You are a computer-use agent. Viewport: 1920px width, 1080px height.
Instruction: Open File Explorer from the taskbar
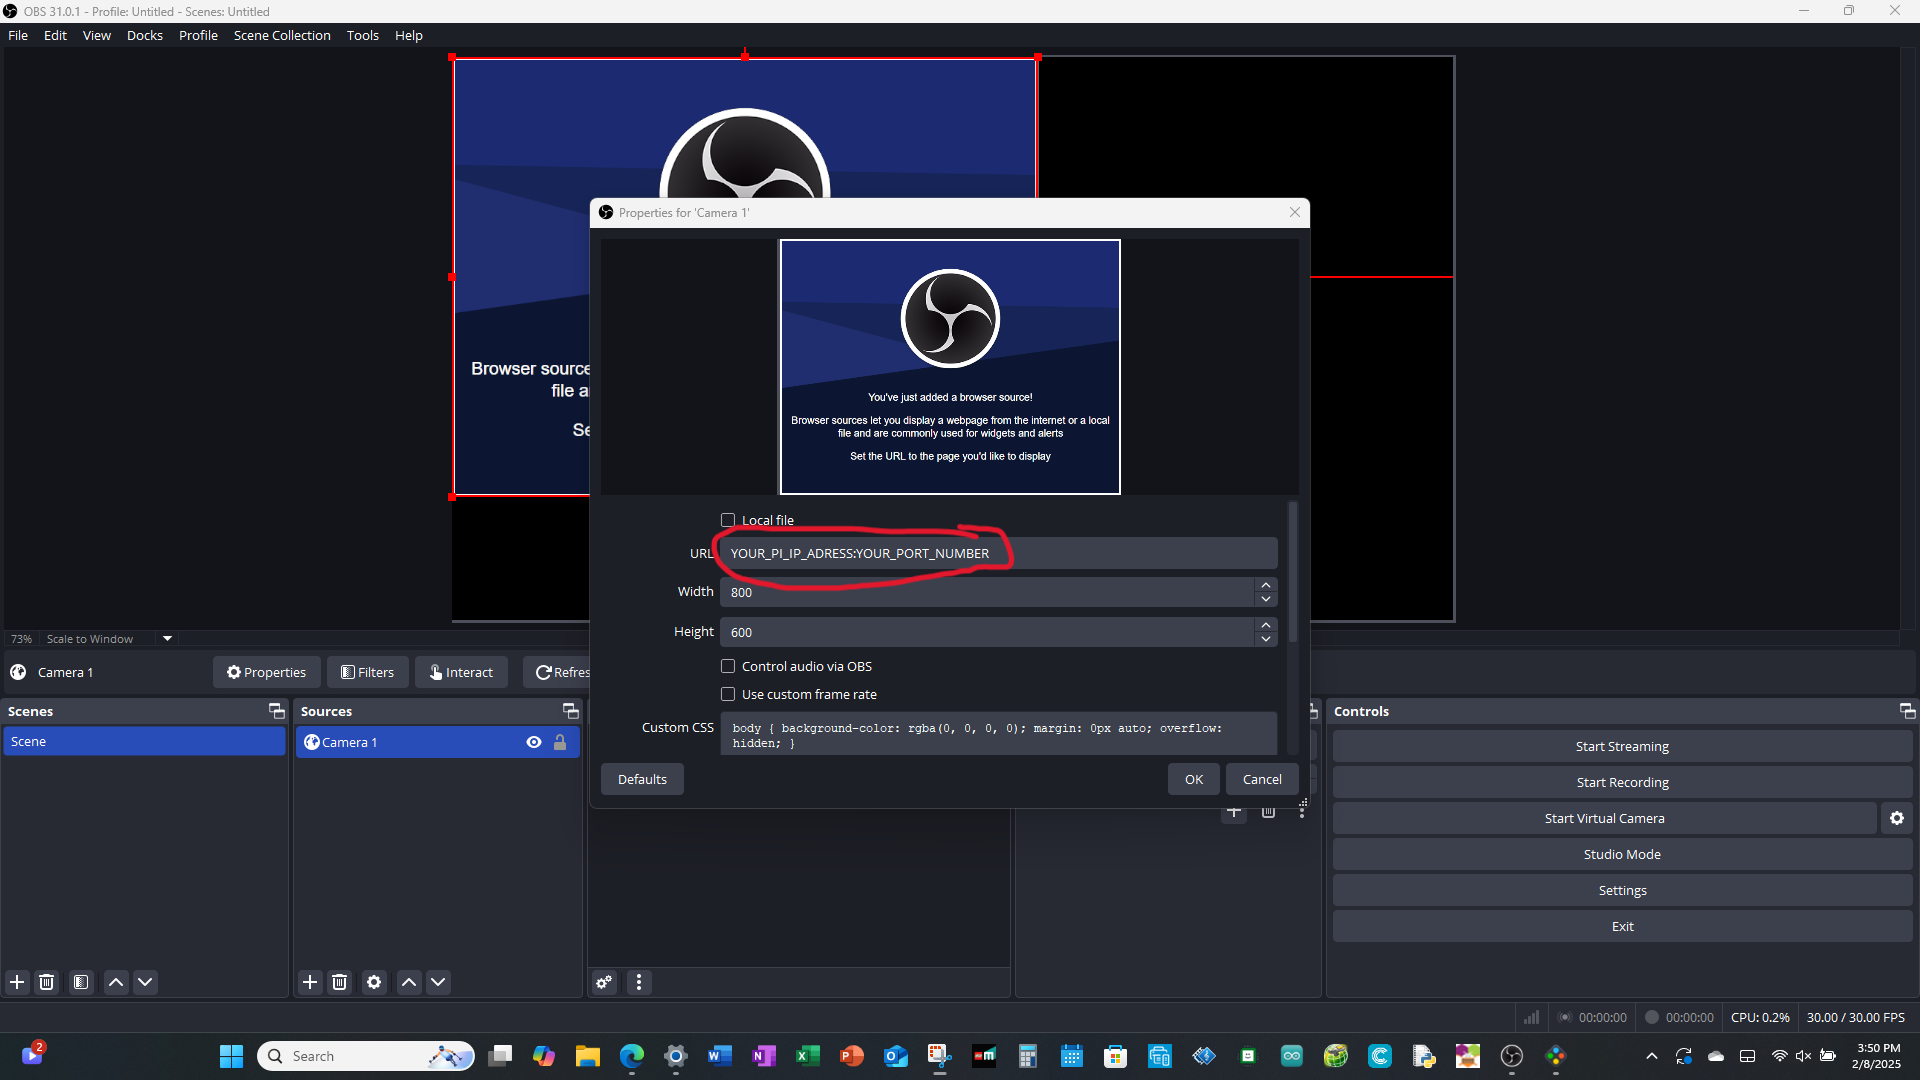click(587, 1056)
